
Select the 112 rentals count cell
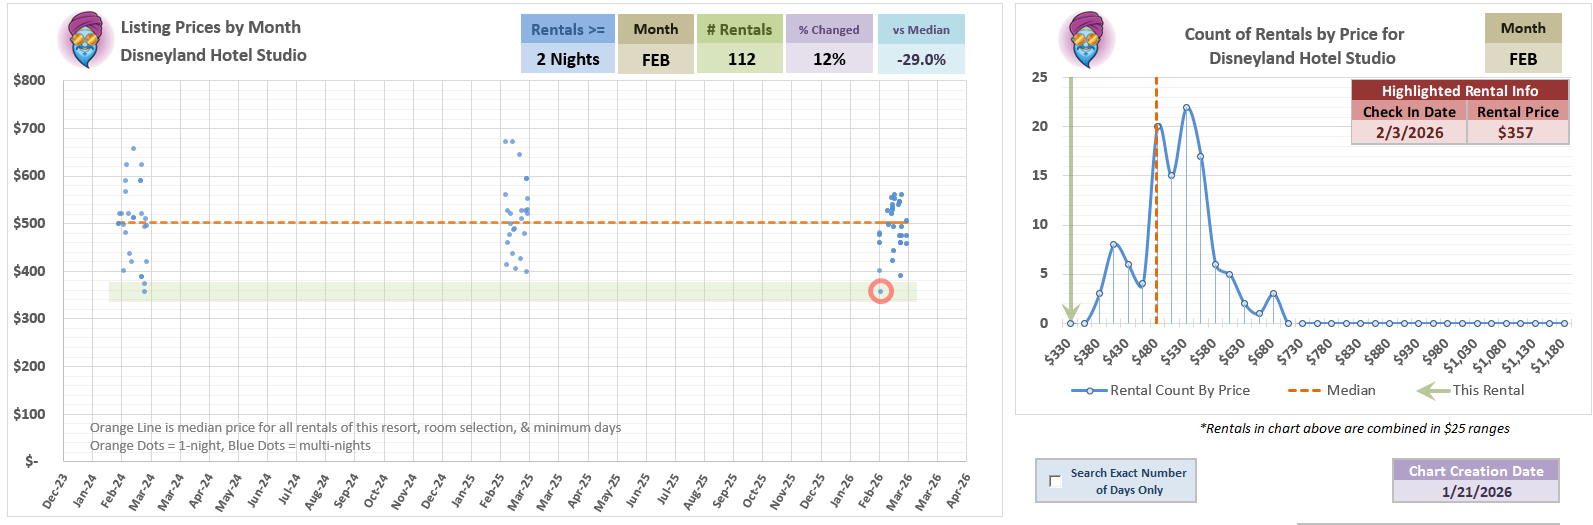tap(741, 59)
